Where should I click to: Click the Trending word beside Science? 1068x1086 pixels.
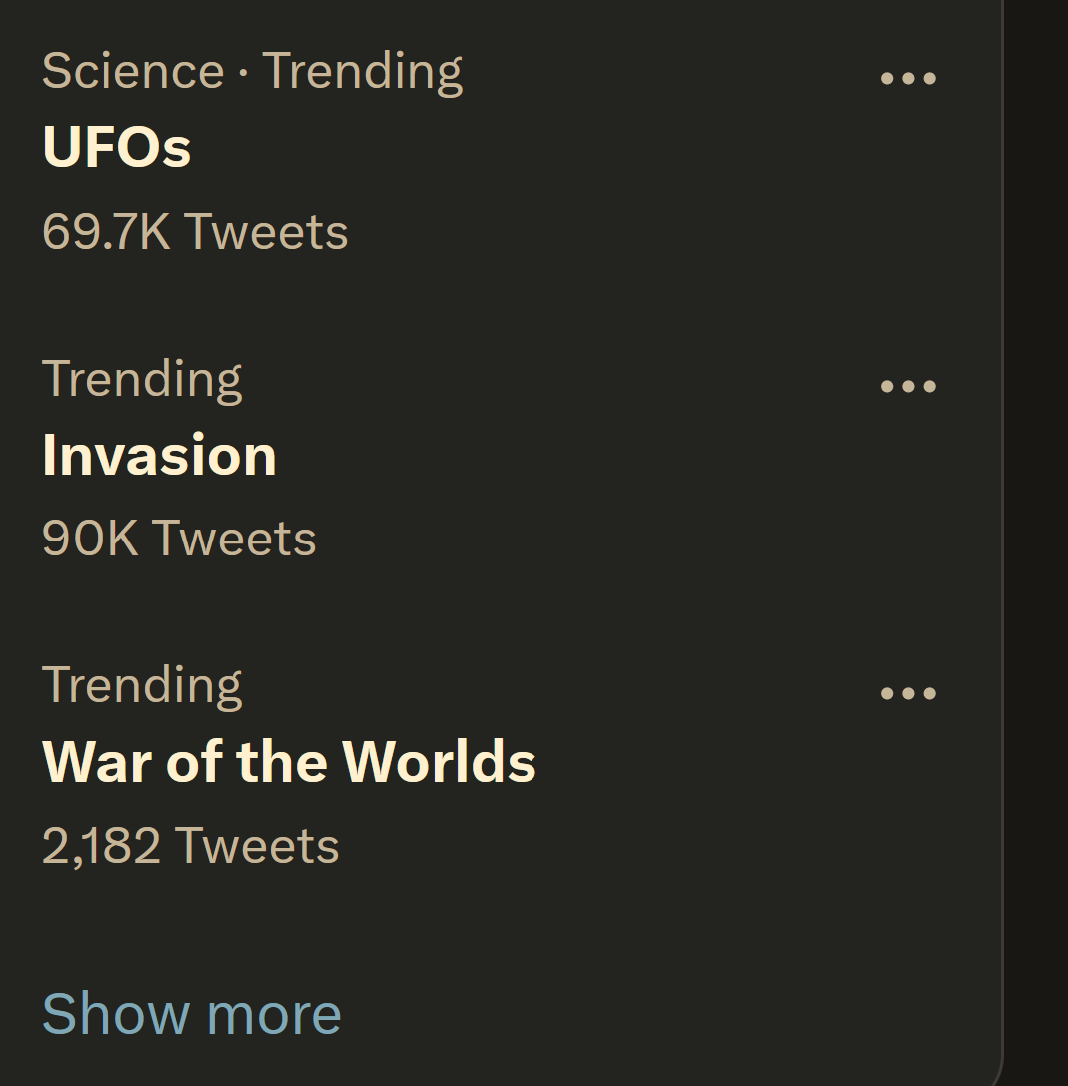[x=363, y=71]
